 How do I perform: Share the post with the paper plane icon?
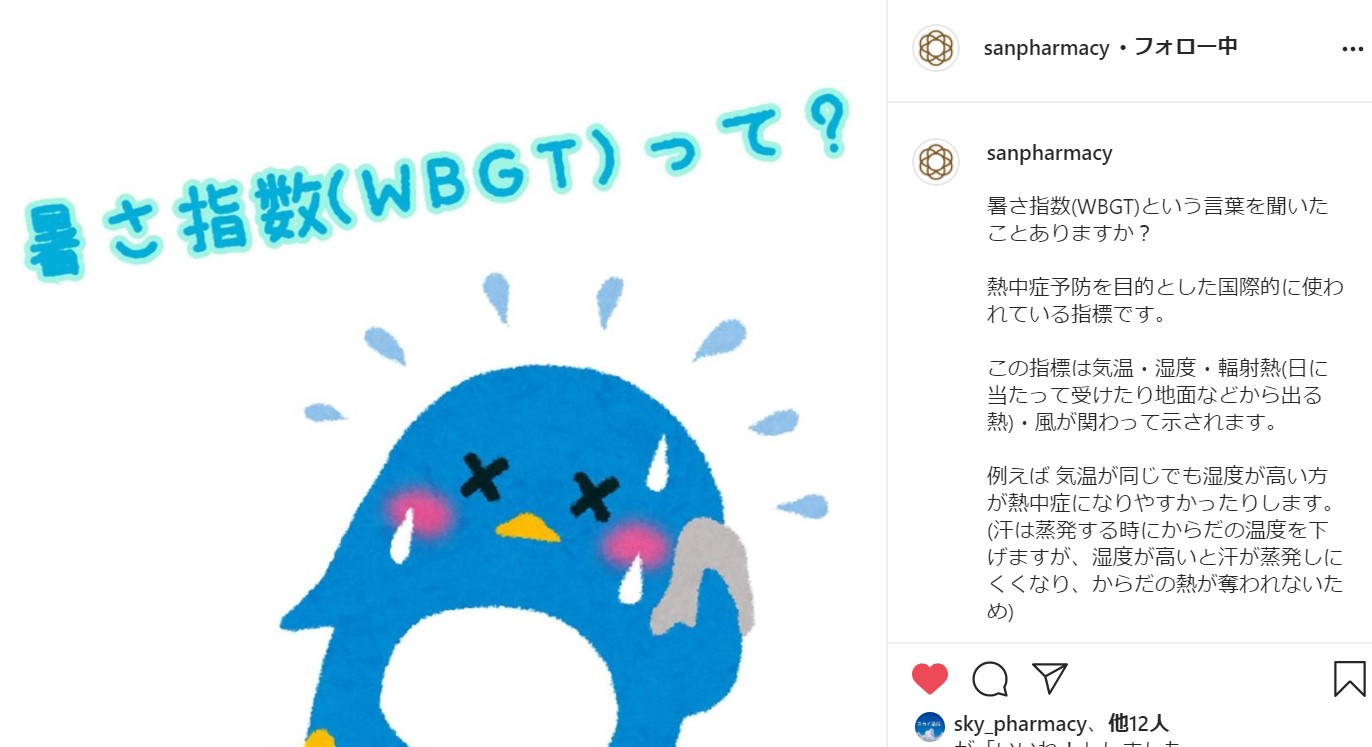pyautogui.click(x=1050, y=678)
